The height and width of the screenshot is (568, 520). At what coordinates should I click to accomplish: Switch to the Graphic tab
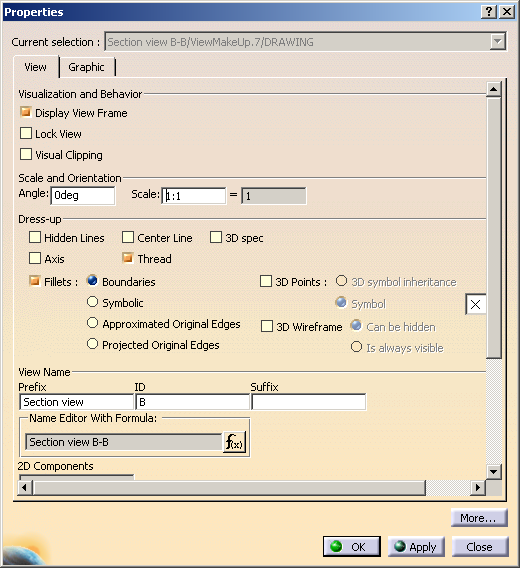(x=86, y=67)
